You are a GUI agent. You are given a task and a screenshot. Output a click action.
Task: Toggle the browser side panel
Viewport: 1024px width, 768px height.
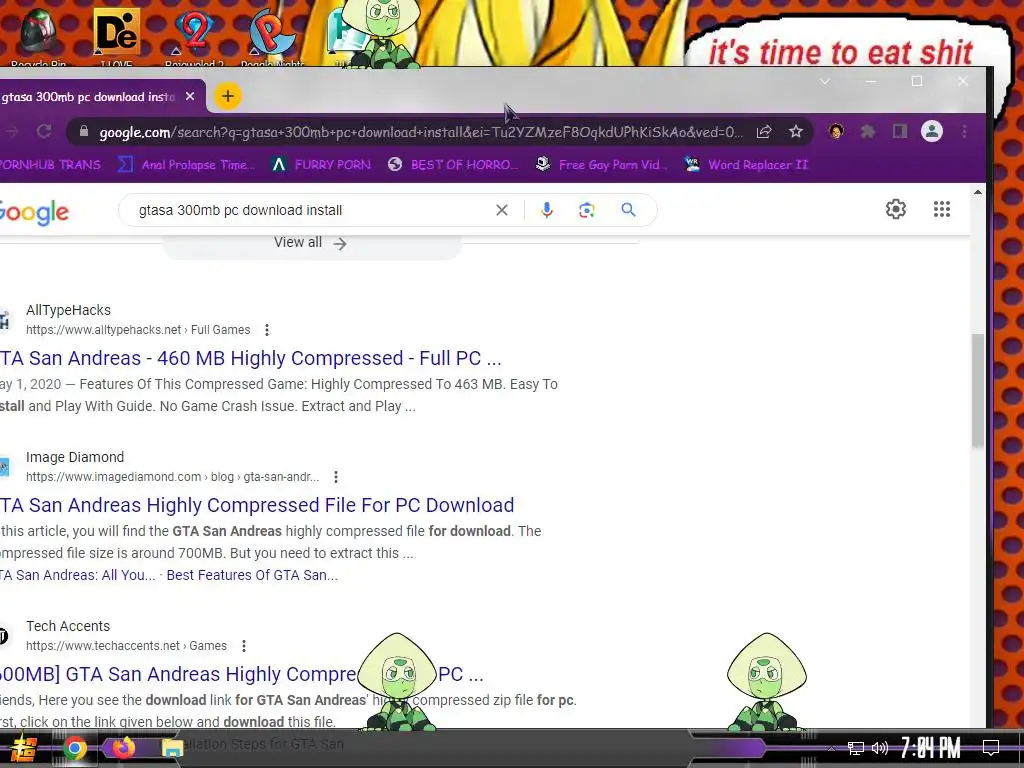click(x=900, y=132)
